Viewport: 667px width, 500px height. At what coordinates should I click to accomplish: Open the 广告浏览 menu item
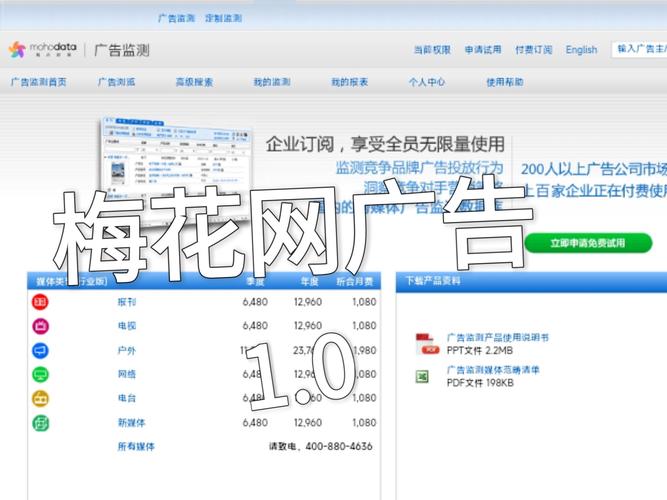point(116,82)
